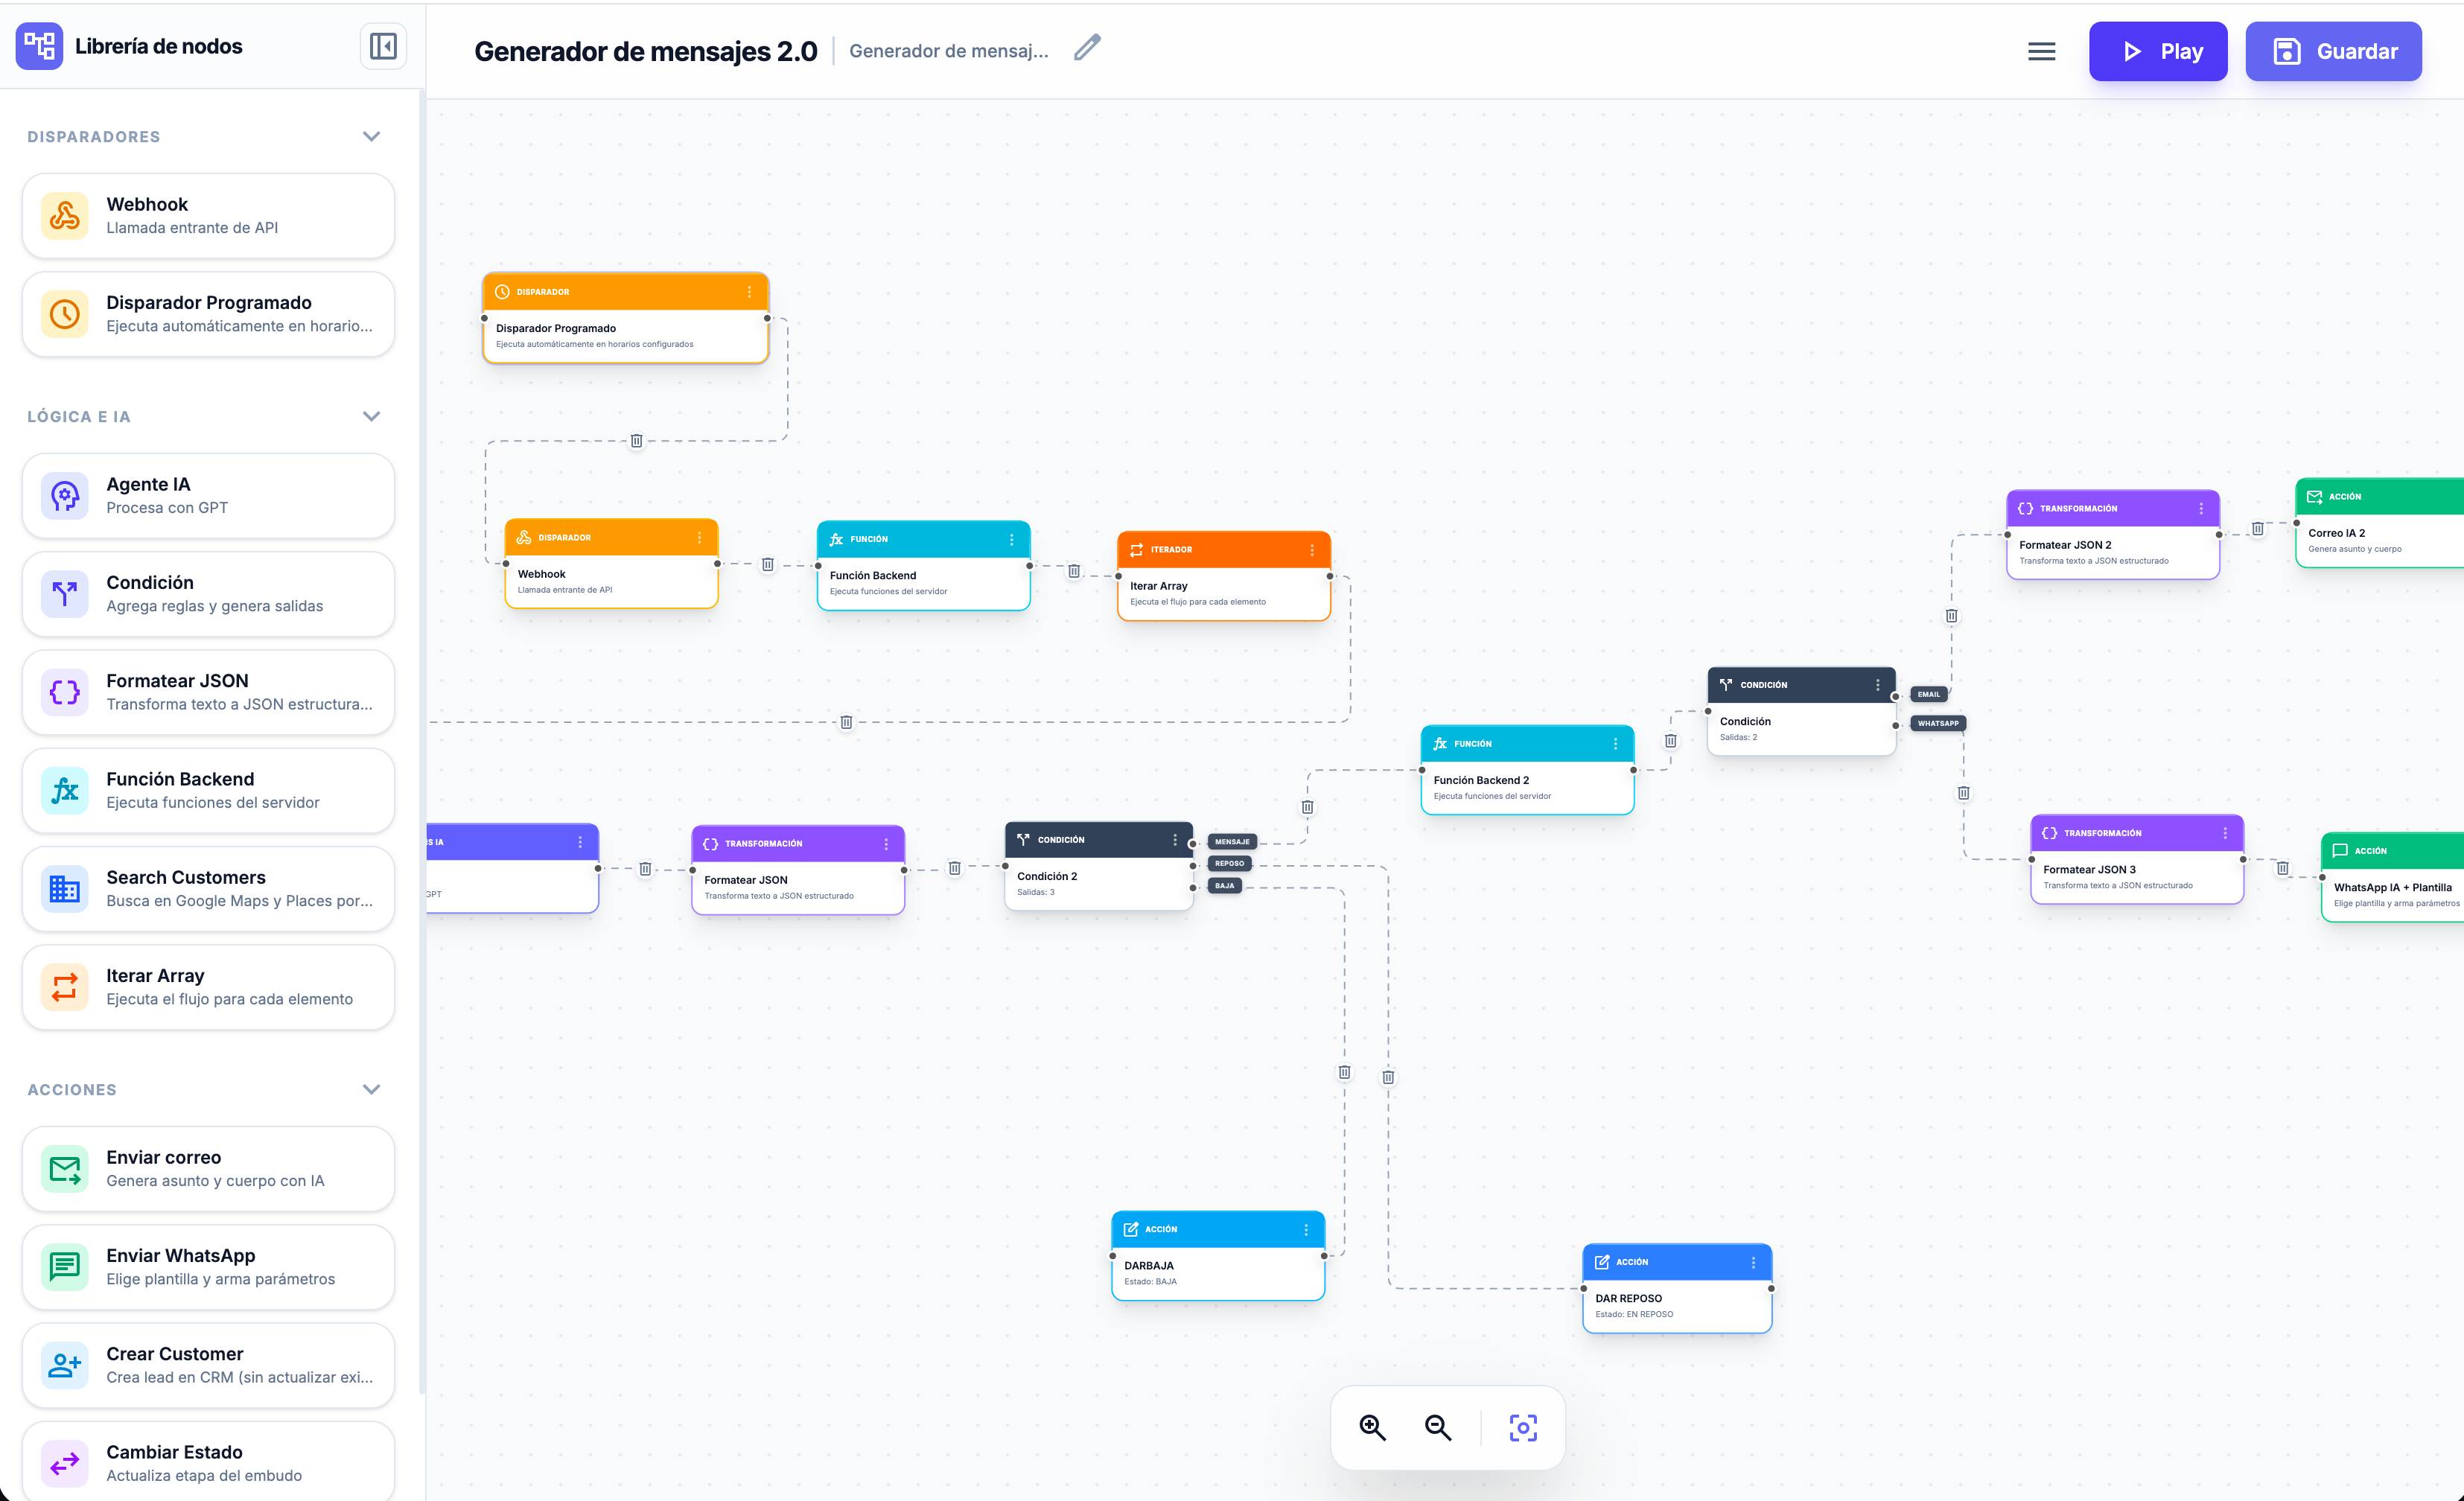This screenshot has width=2464, height=1501.
Task: Open the options menu on Disparador Programado node
Action: (x=750, y=291)
